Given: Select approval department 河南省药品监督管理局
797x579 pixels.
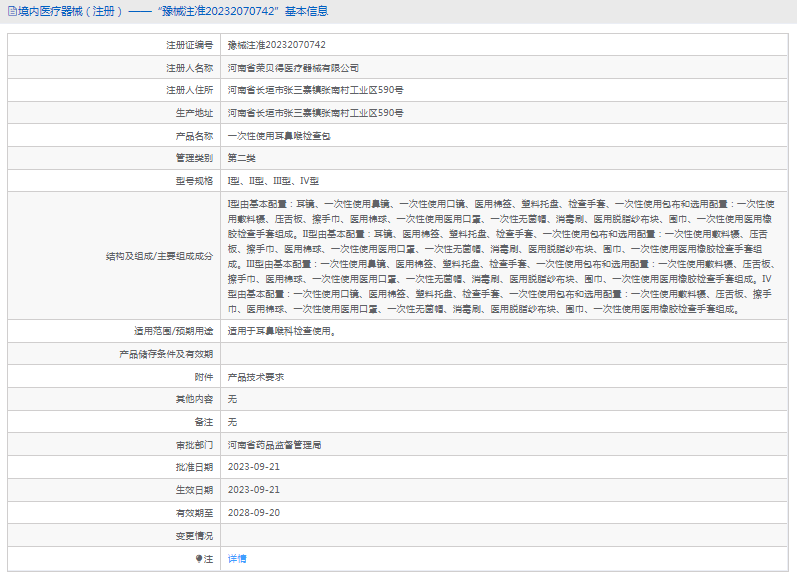Looking at the screenshot, I should pos(274,445).
